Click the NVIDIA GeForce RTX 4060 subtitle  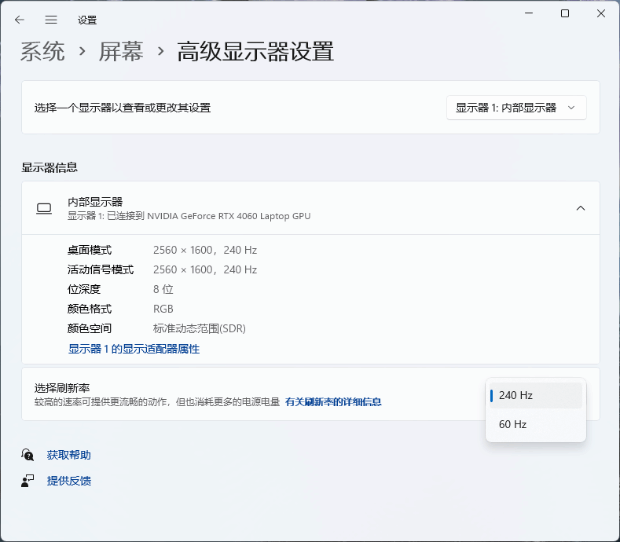(x=189, y=216)
